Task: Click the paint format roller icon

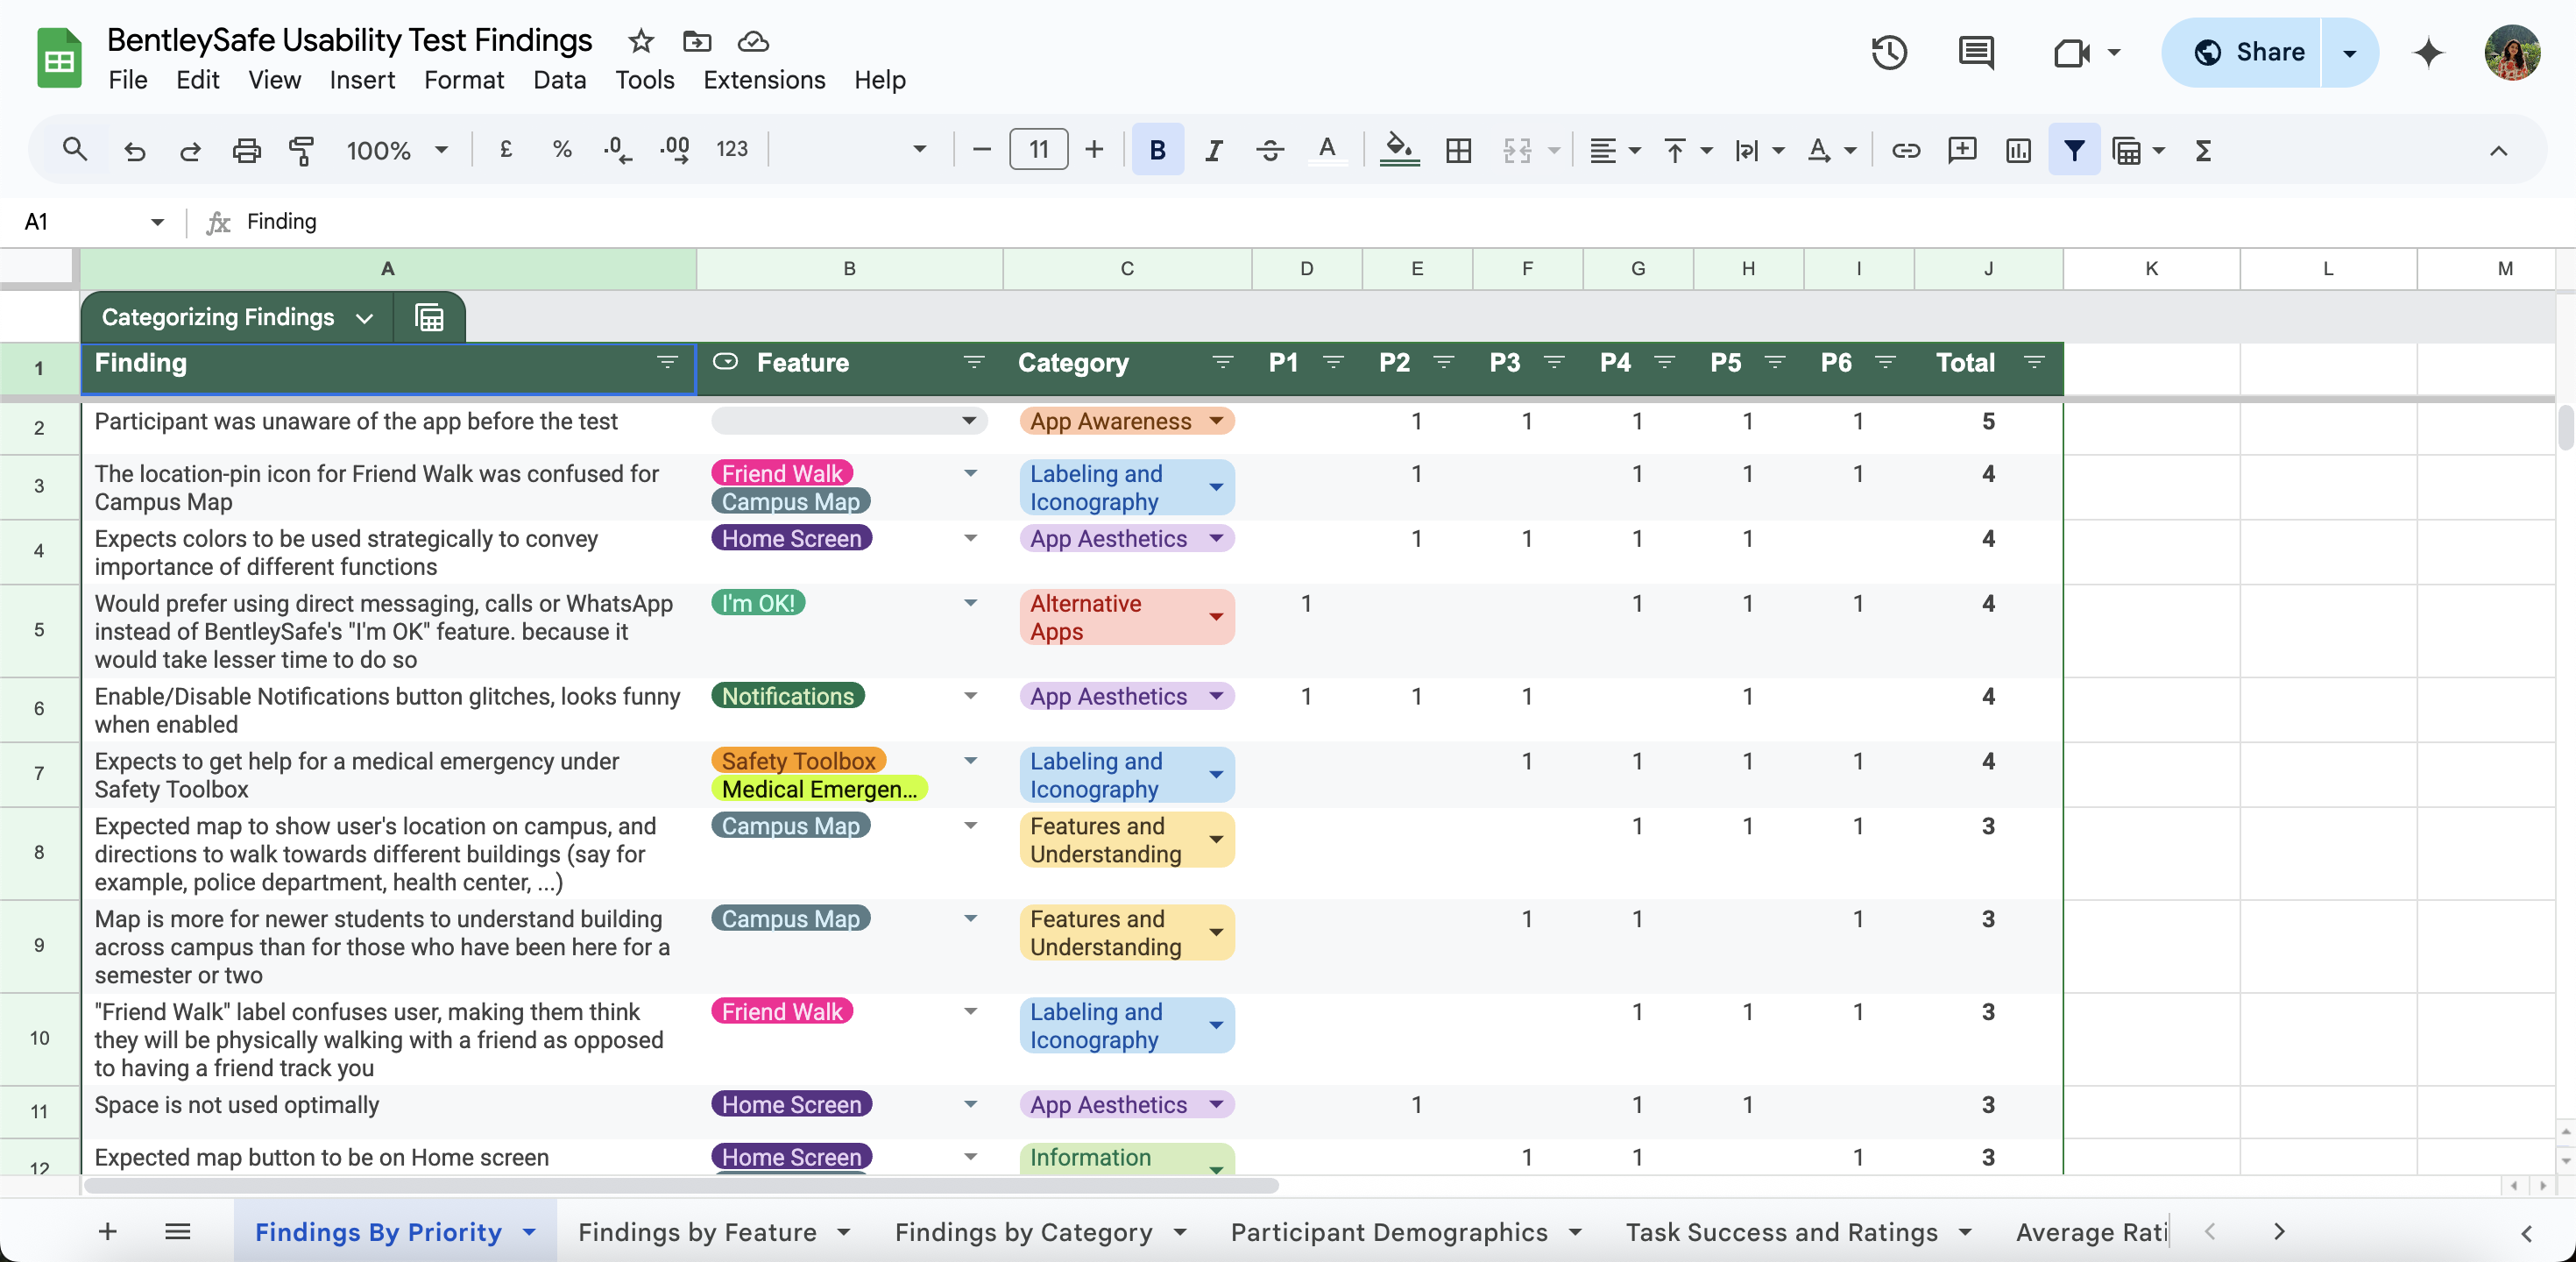Action: 301,150
